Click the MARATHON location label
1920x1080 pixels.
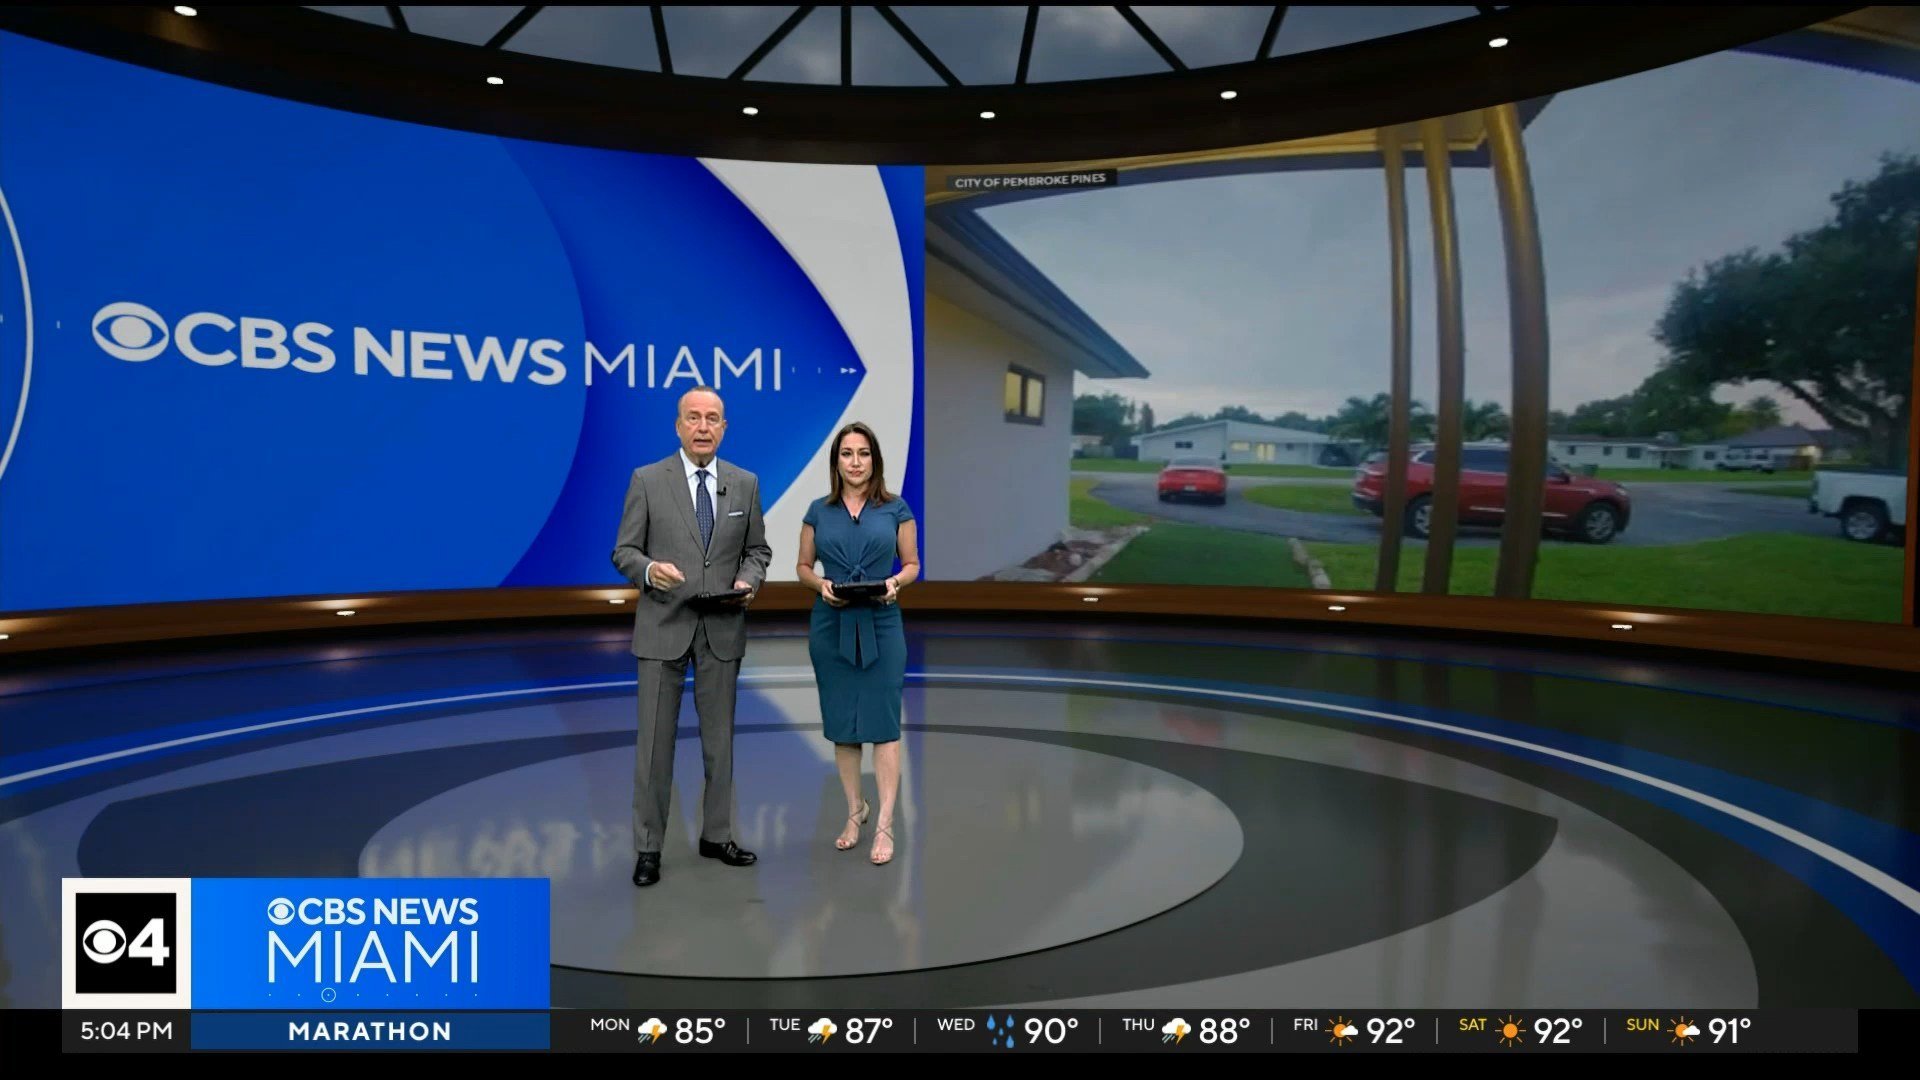click(x=370, y=1031)
